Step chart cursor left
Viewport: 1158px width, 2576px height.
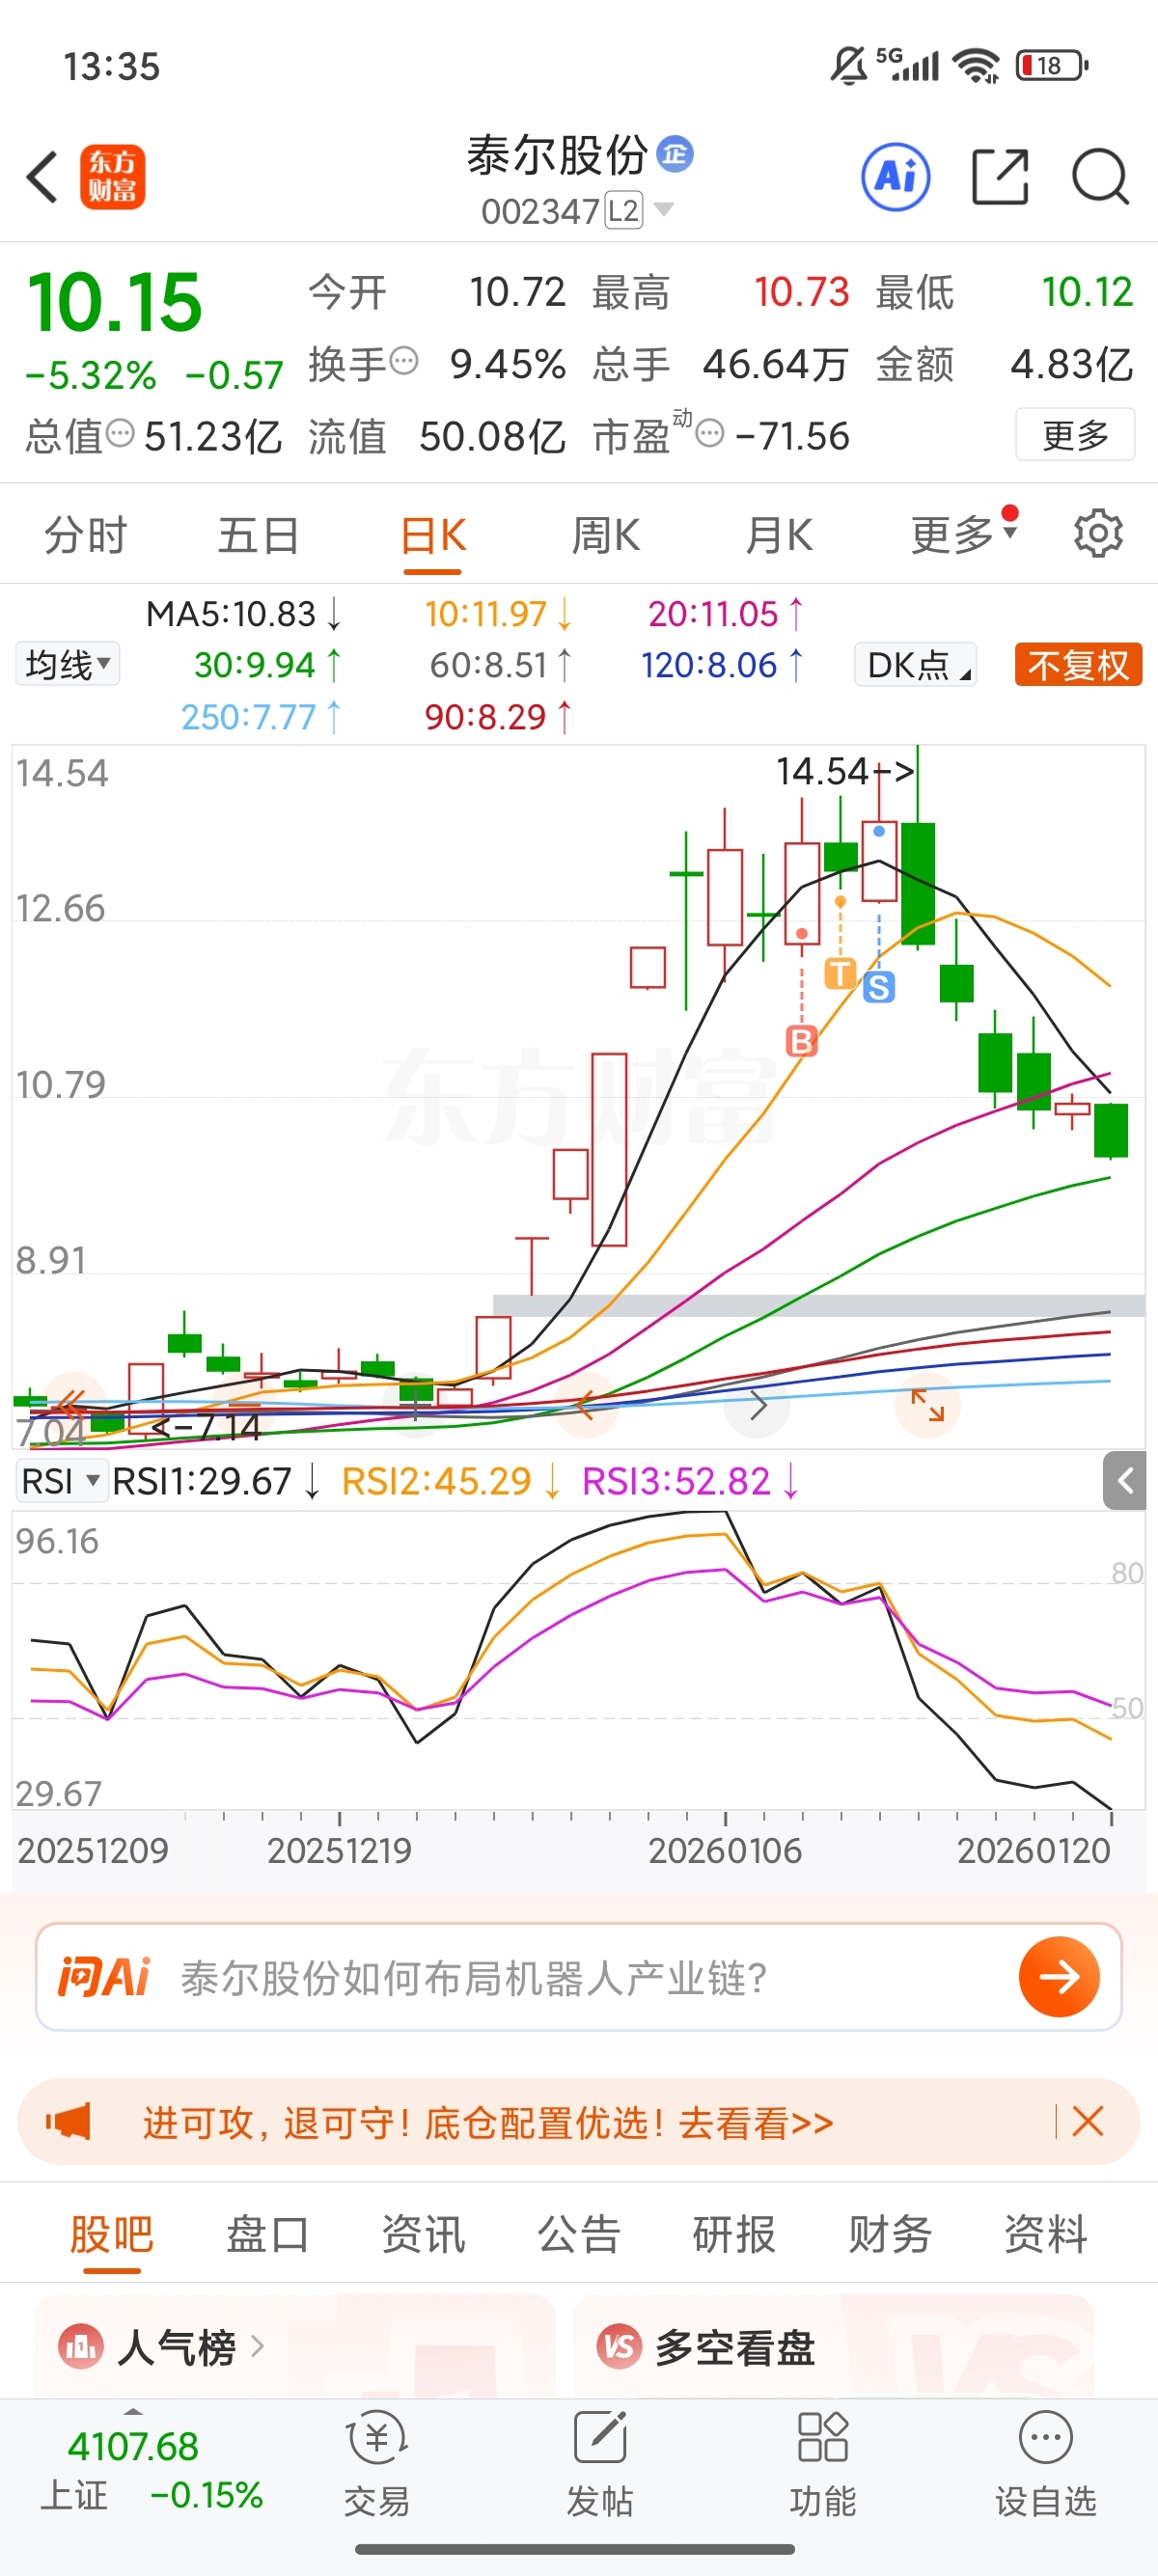586,1405
